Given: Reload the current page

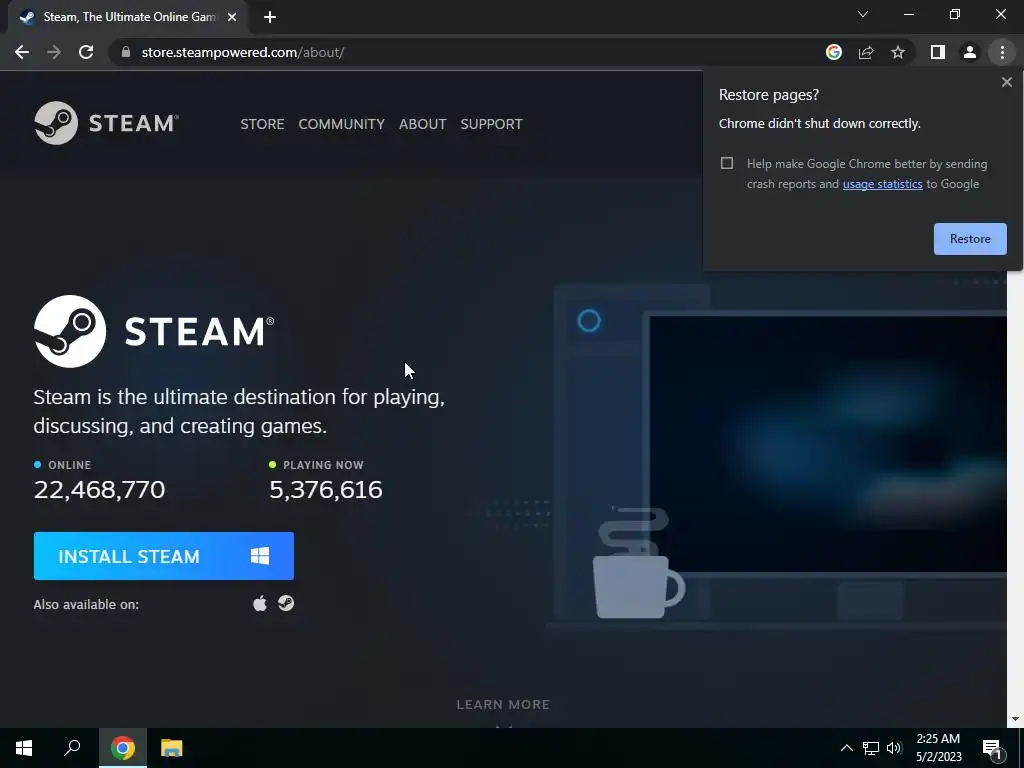Looking at the screenshot, I should click(x=86, y=52).
